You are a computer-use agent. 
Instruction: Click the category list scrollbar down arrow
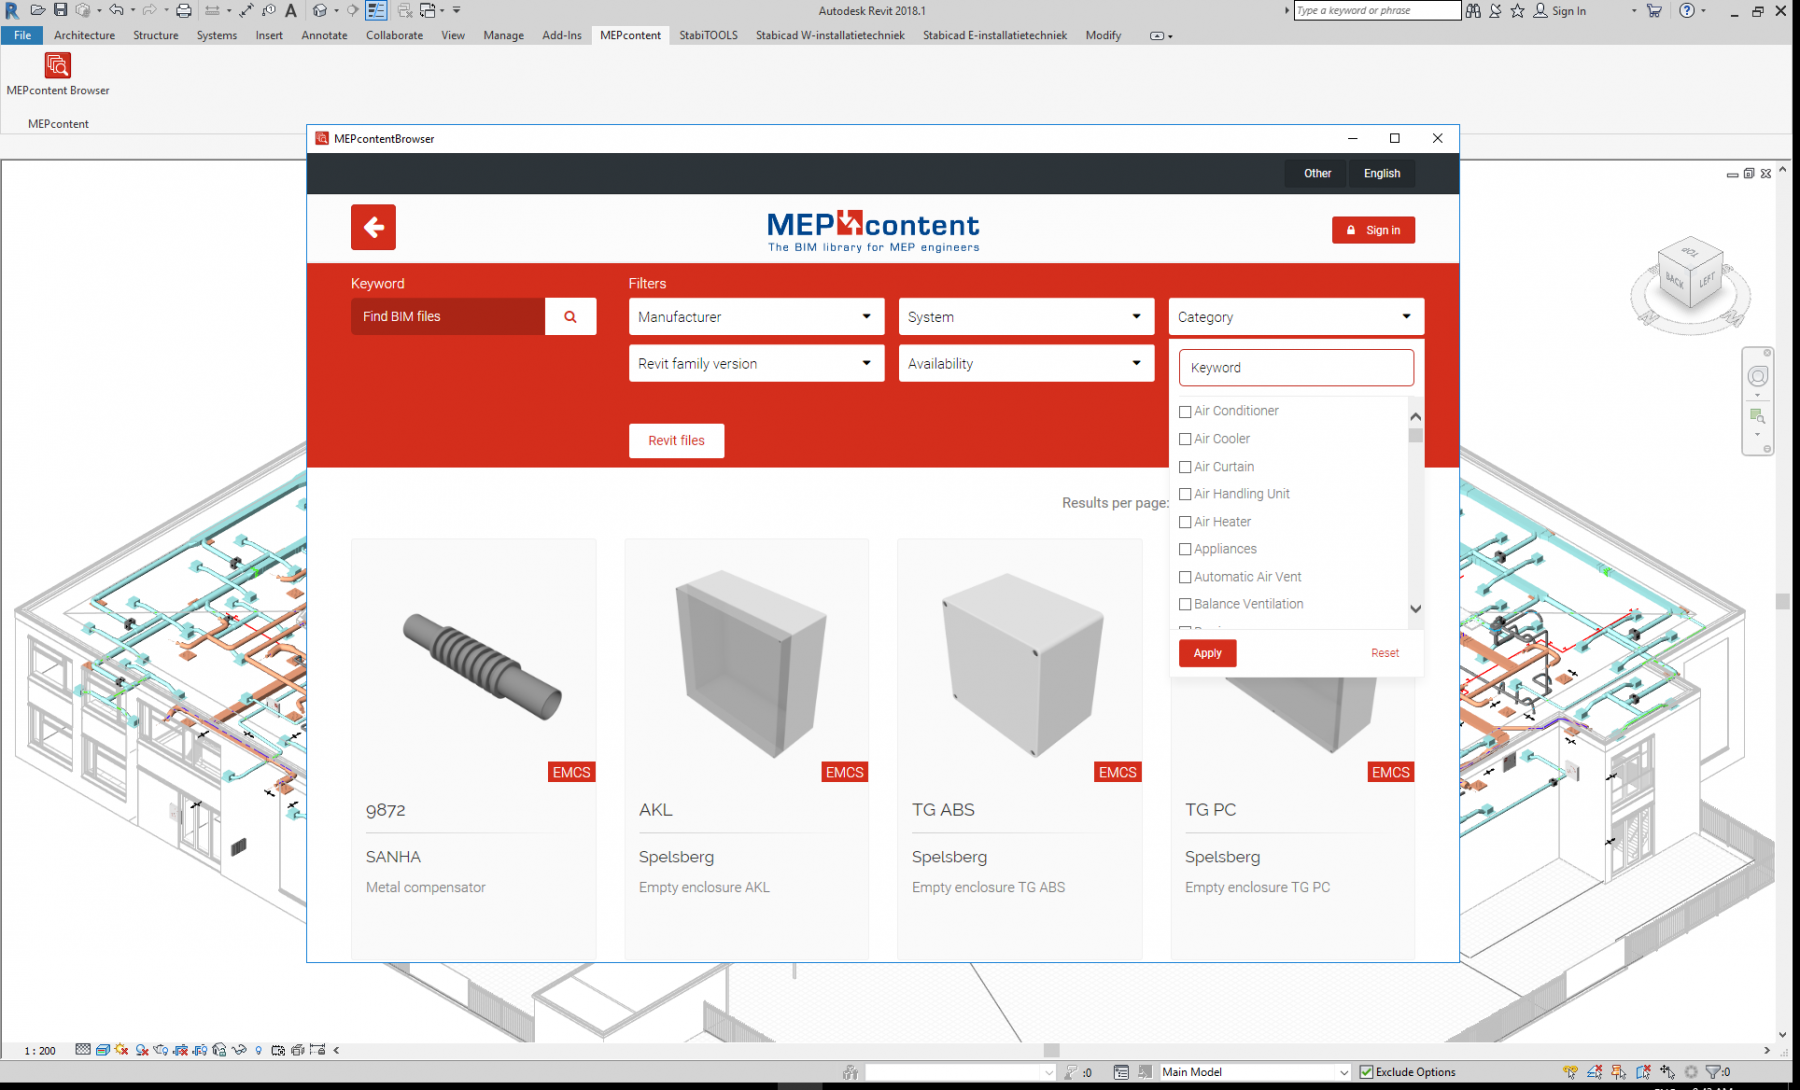(1415, 608)
